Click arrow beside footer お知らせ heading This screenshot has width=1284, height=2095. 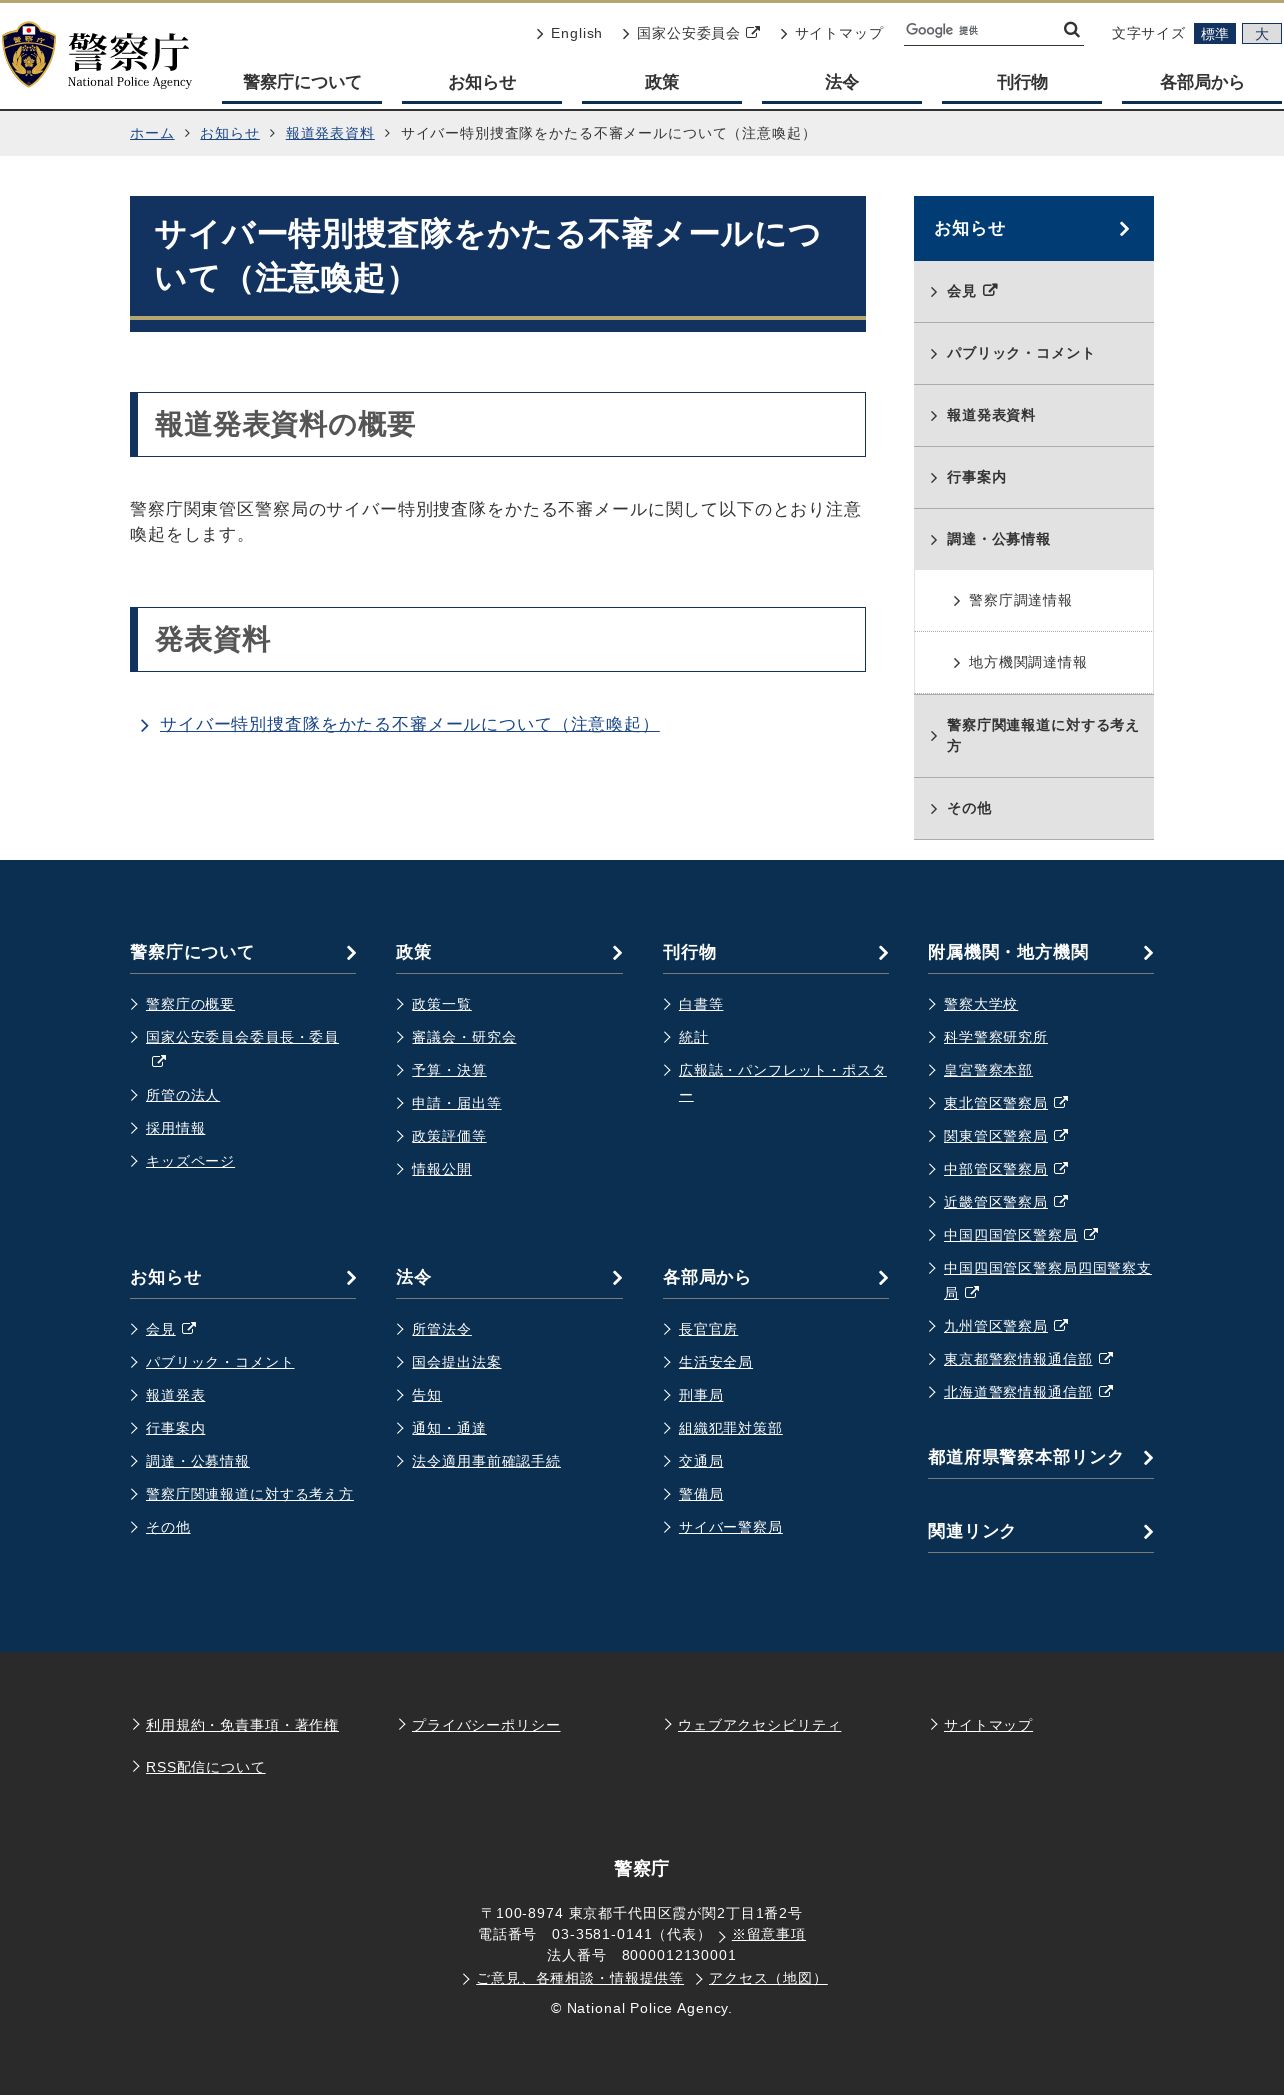tap(351, 1278)
